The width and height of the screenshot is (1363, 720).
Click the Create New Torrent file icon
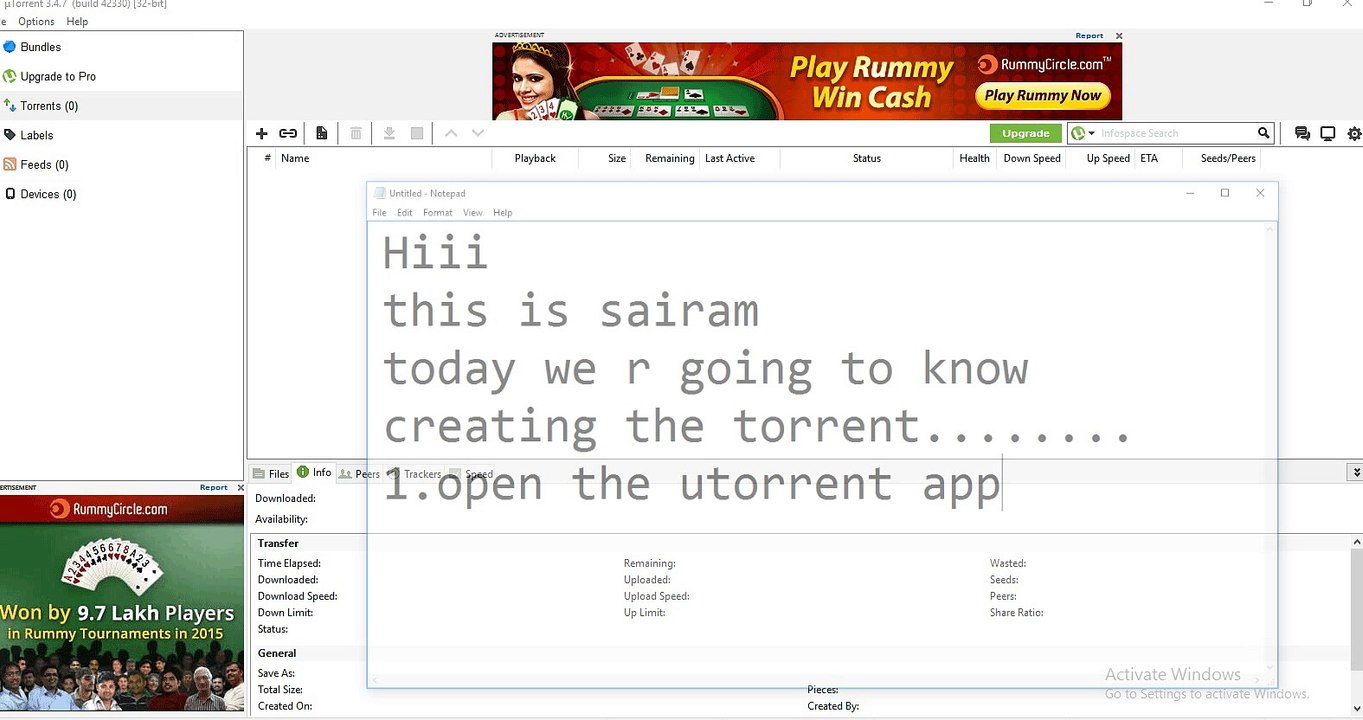pyautogui.click(x=322, y=133)
